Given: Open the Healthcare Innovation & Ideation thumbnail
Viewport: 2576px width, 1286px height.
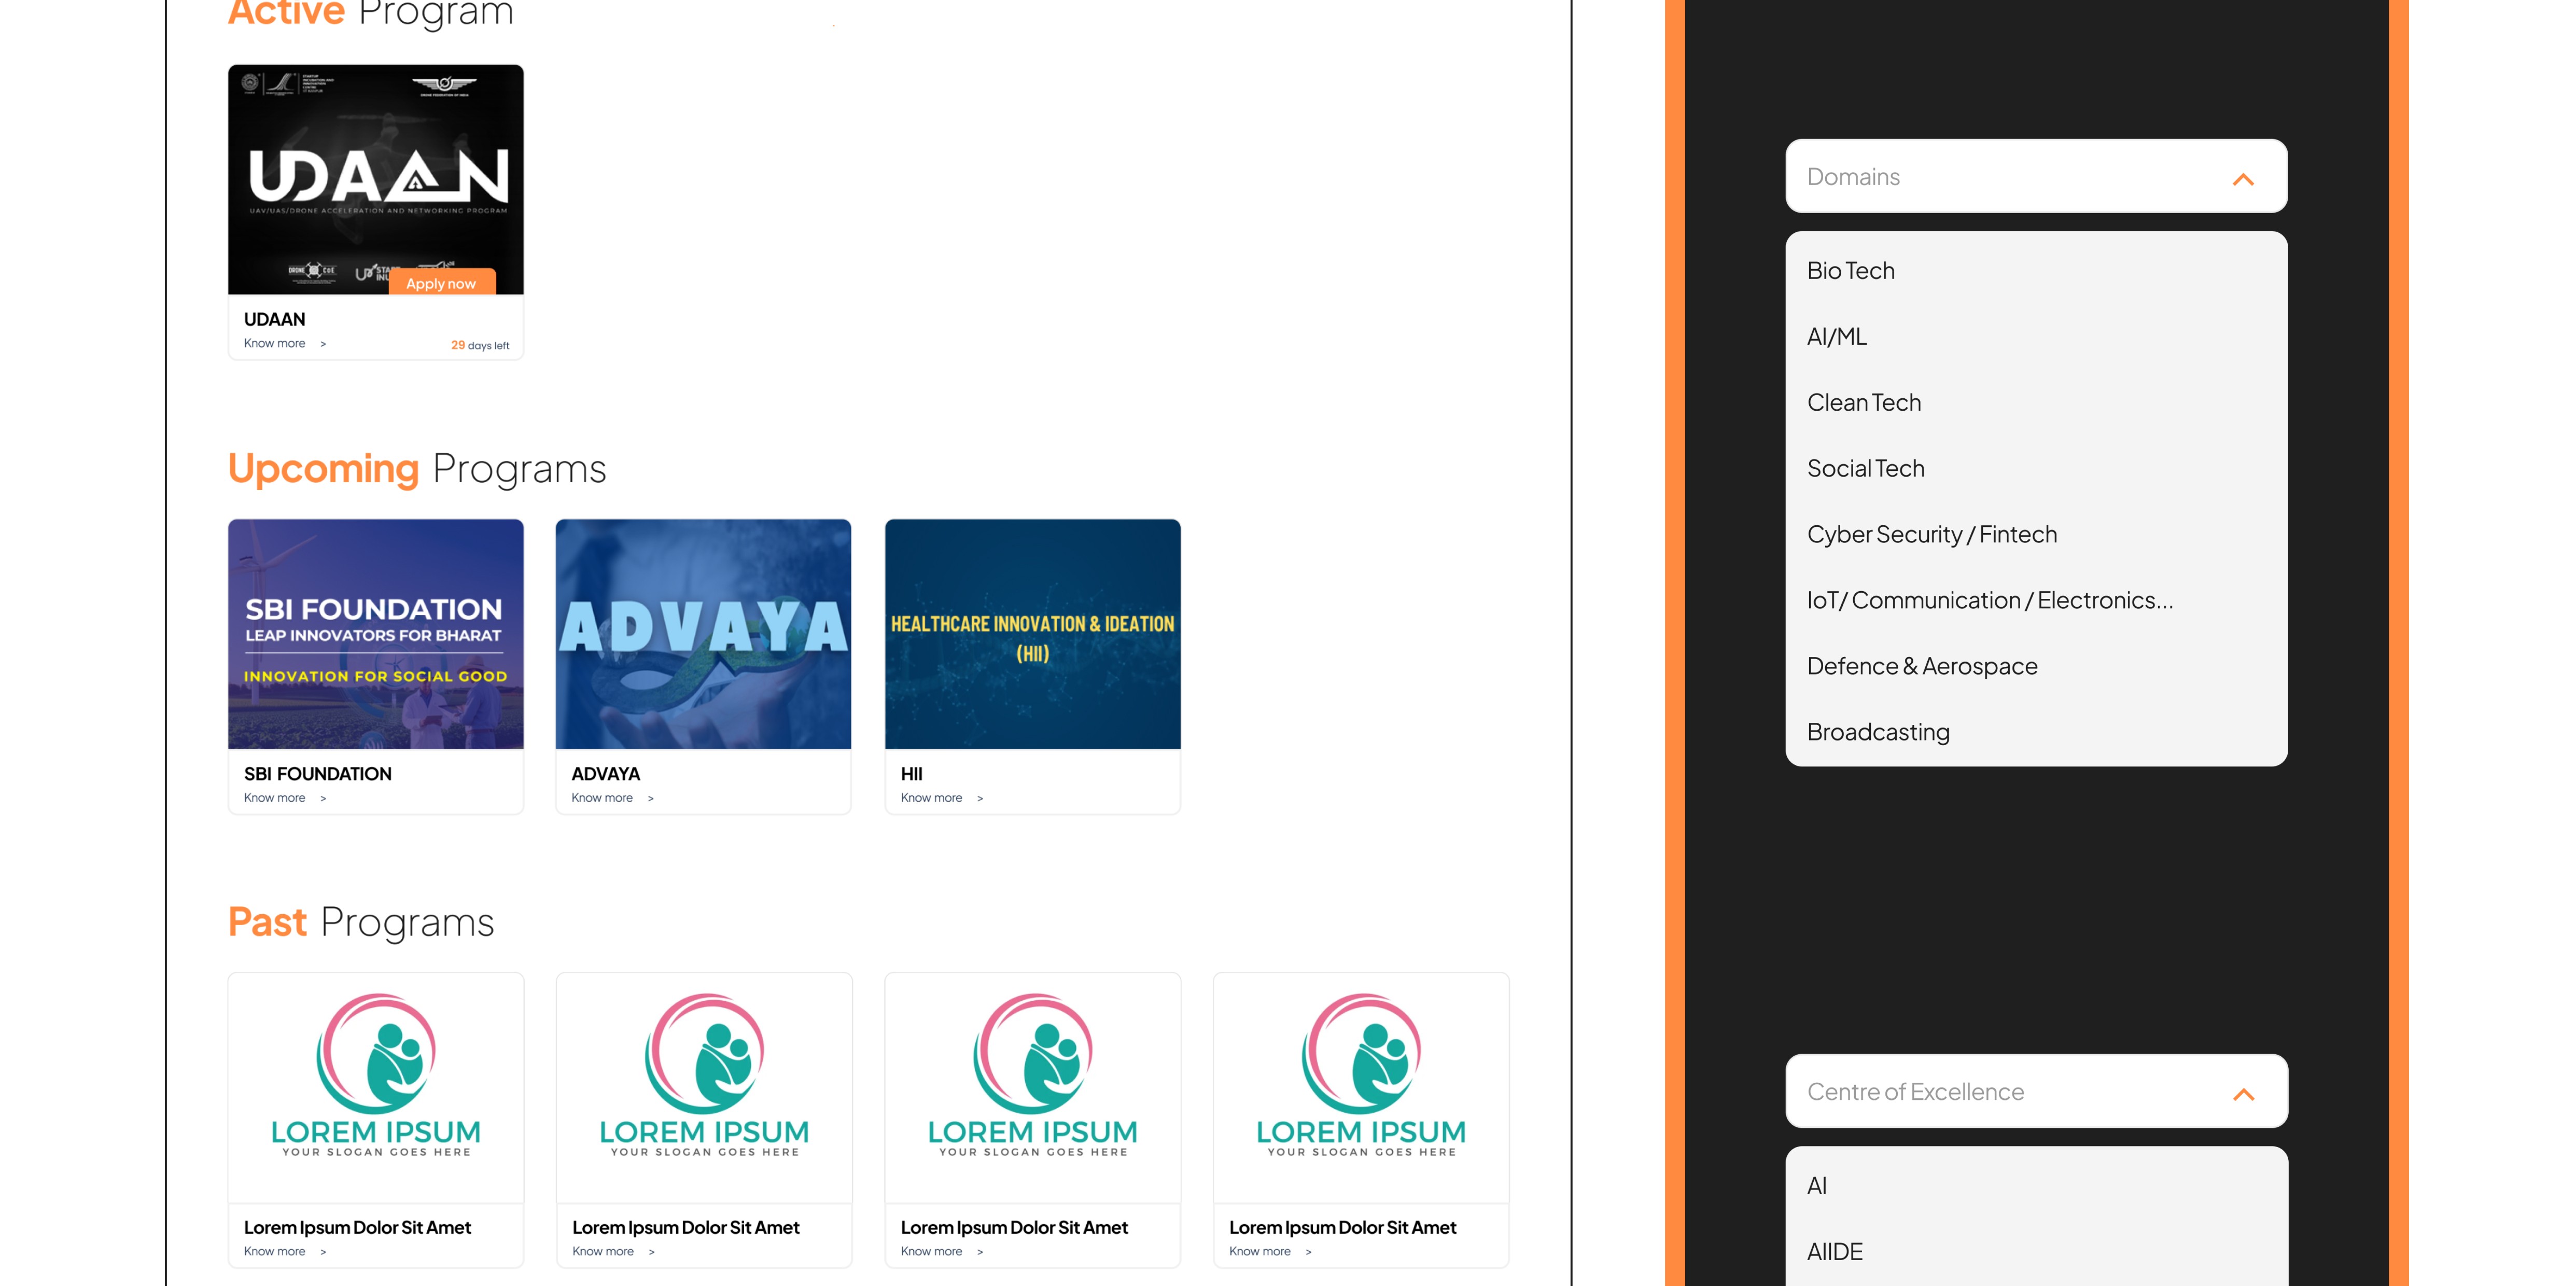Looking at the screenshot, I should 1032,633.
